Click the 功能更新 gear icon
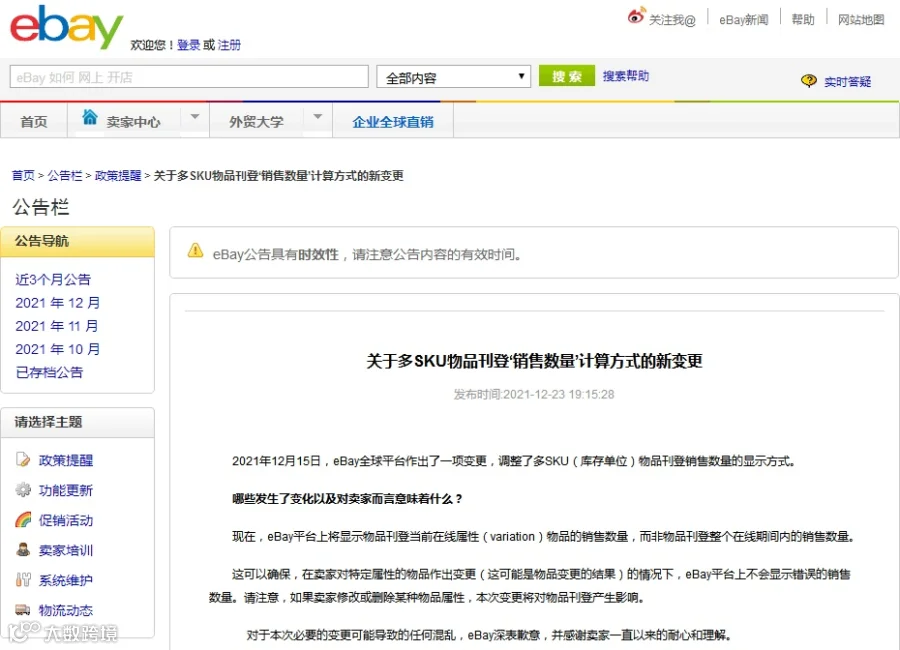This screenshot has width=900, height=650. point(23,490)
